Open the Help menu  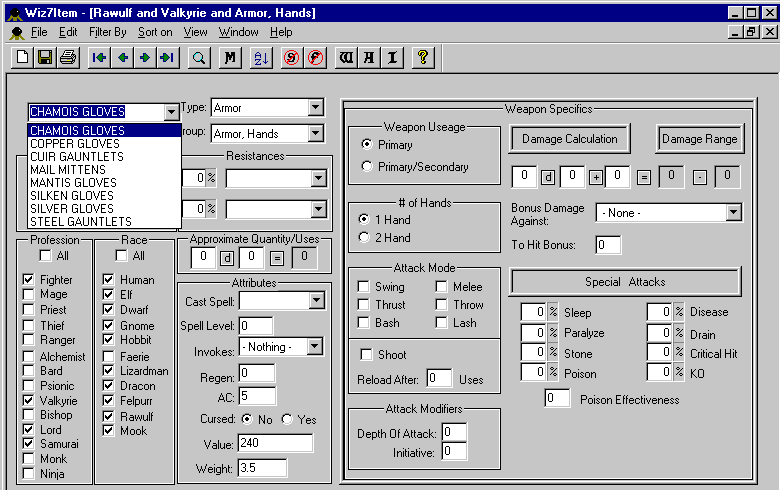281,32
